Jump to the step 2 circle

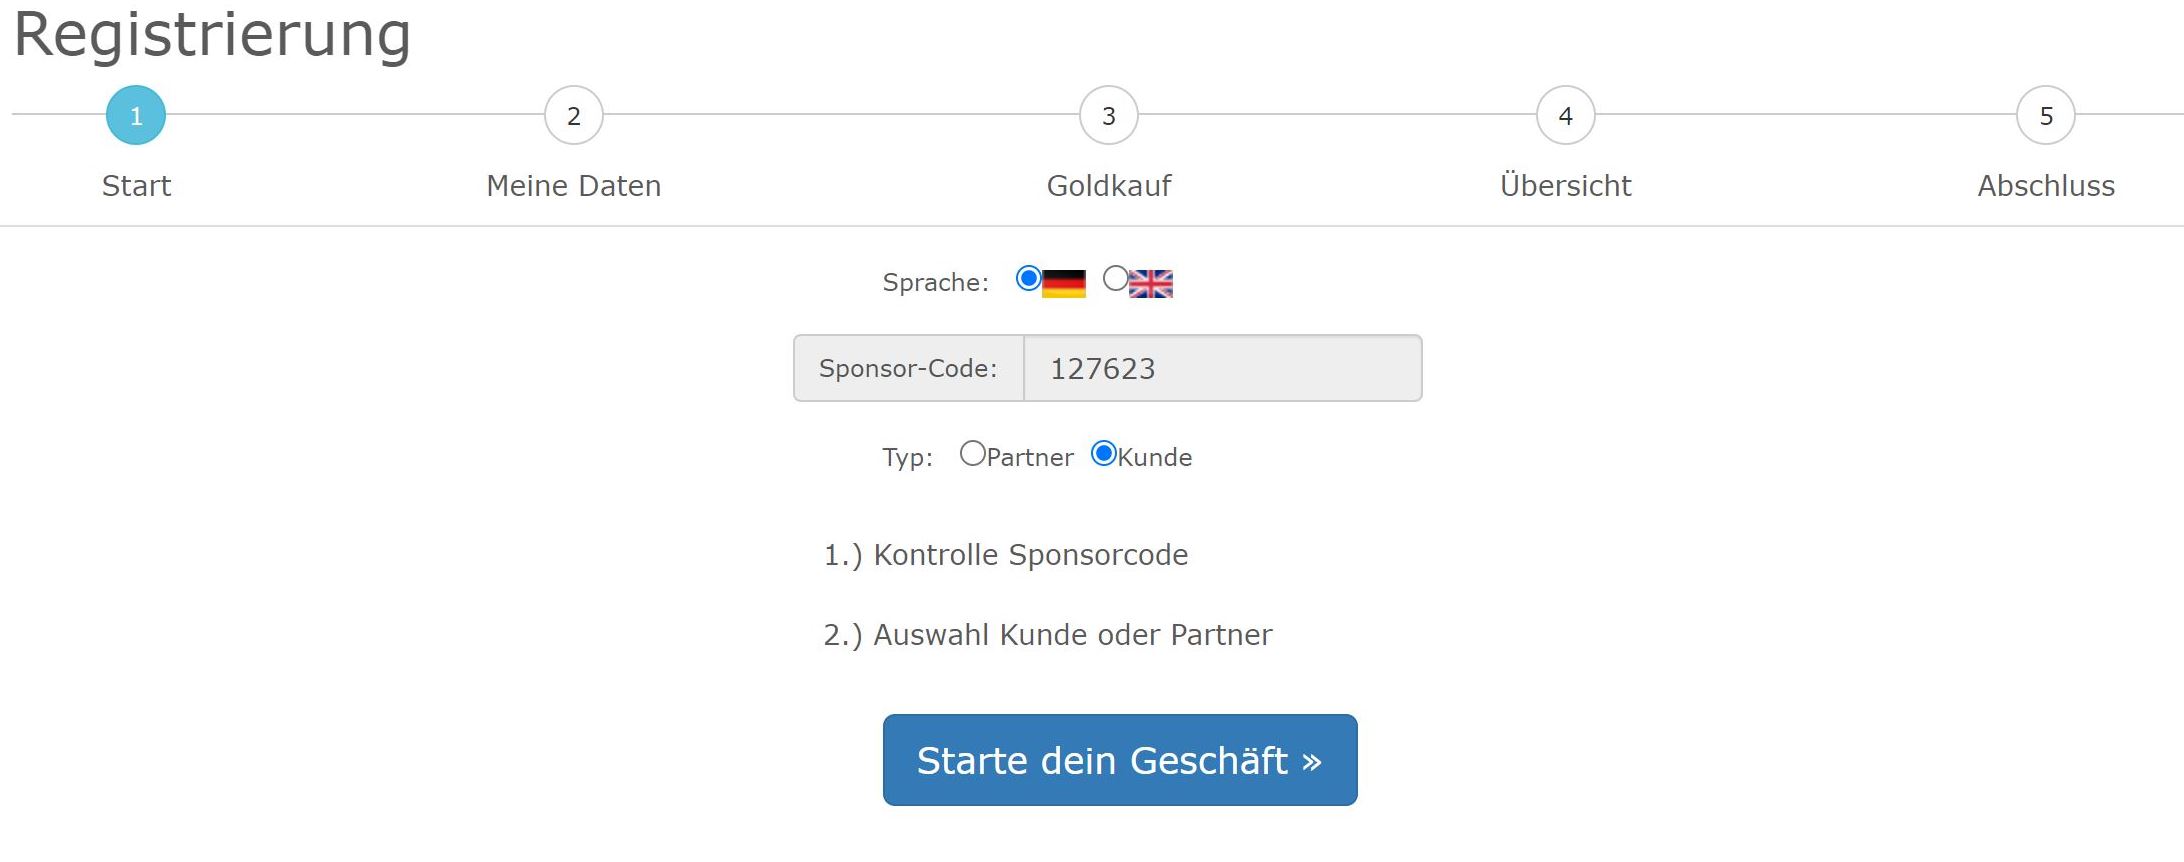[574, 116]
